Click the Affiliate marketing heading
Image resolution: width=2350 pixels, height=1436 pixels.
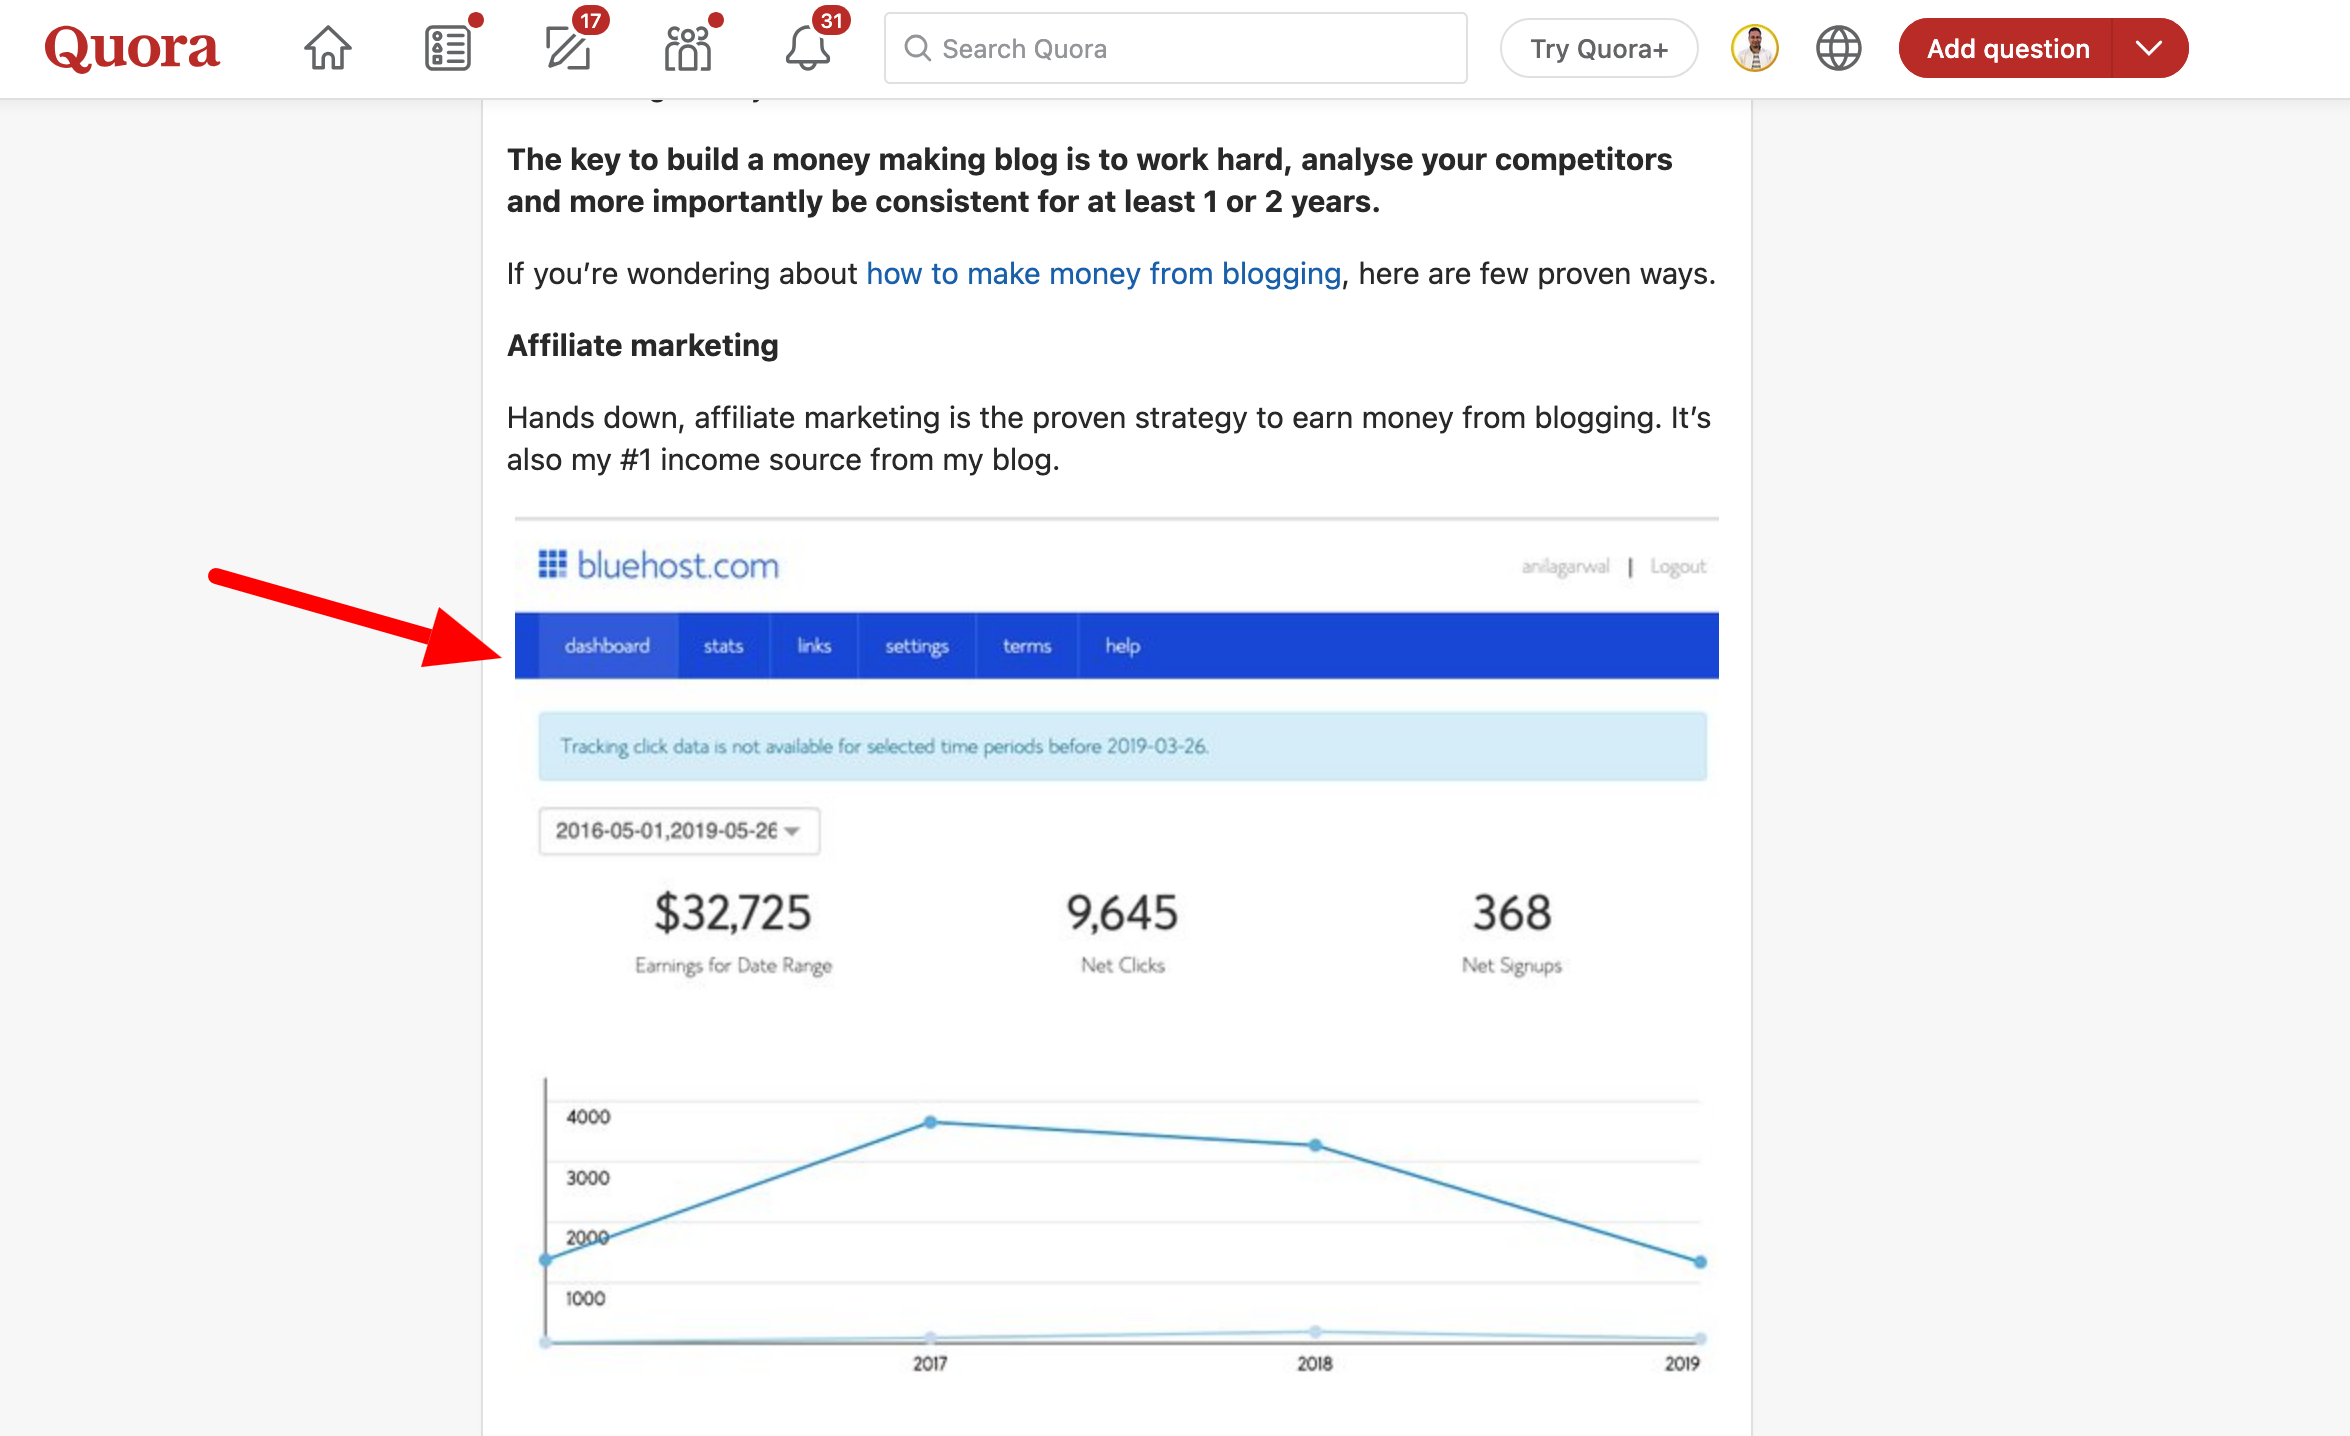coord(643,345)
